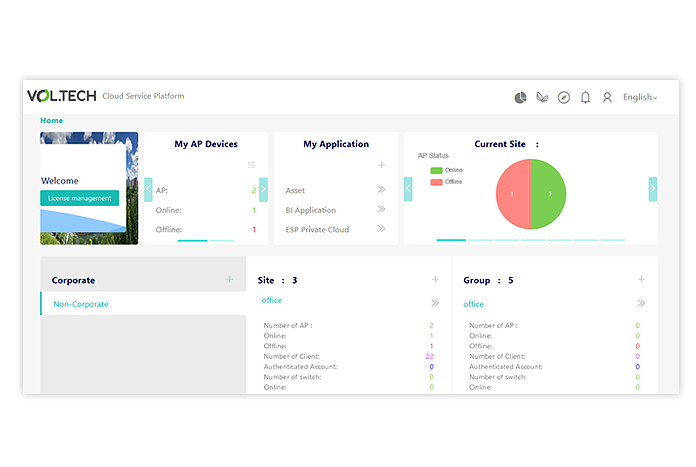
Task: Click the AP Status label
Action: pyautogui.click(x=433, y=155)
